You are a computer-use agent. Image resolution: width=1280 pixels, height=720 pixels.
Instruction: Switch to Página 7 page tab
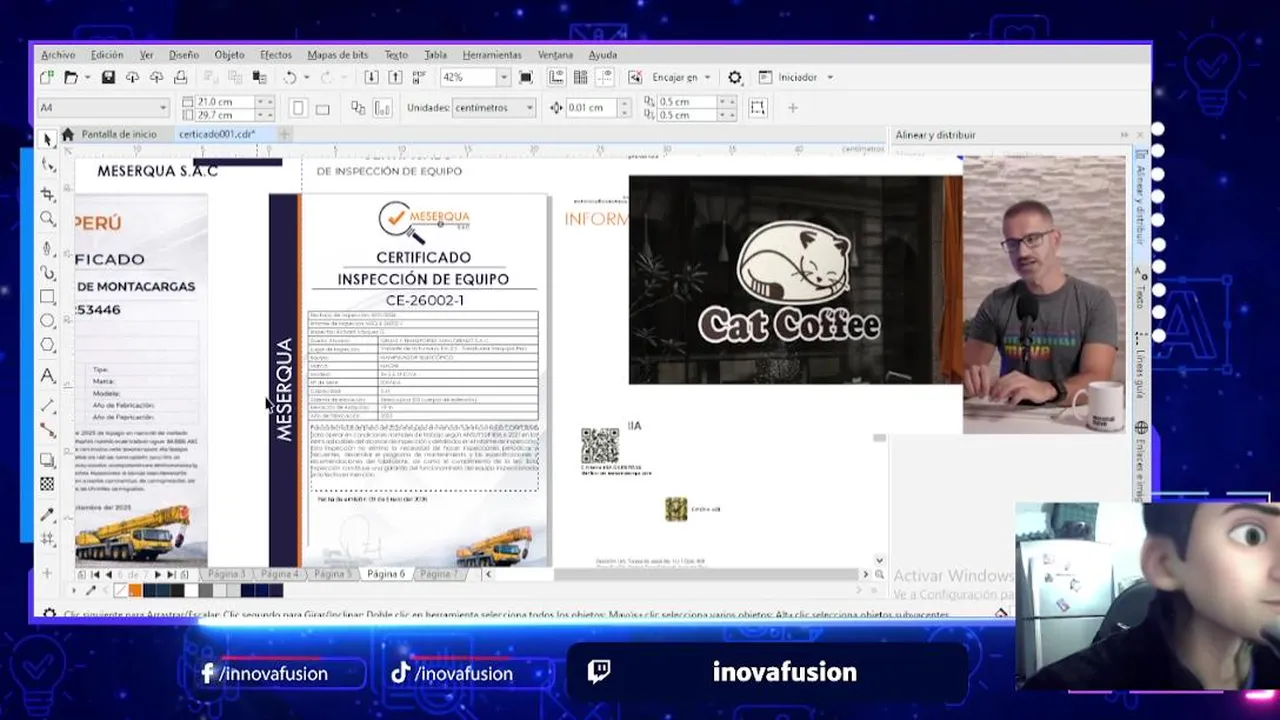437,574
